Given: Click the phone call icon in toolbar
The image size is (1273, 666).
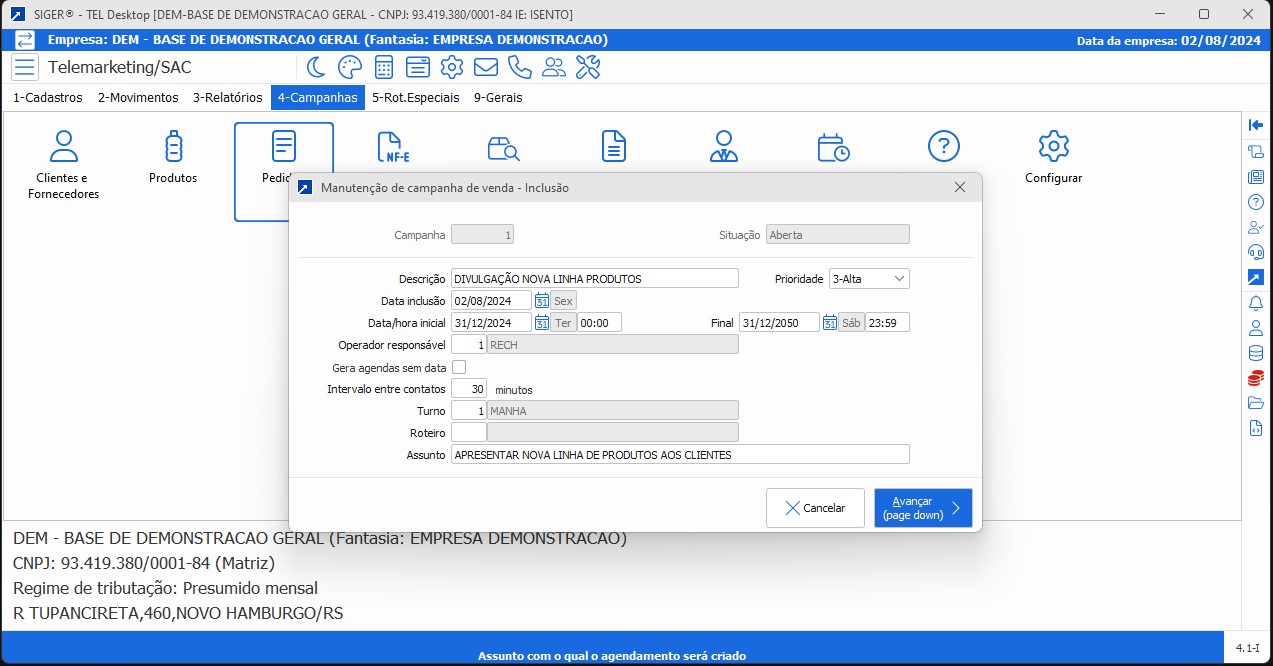Looking at the screenshot, I should tap(519, 67).
